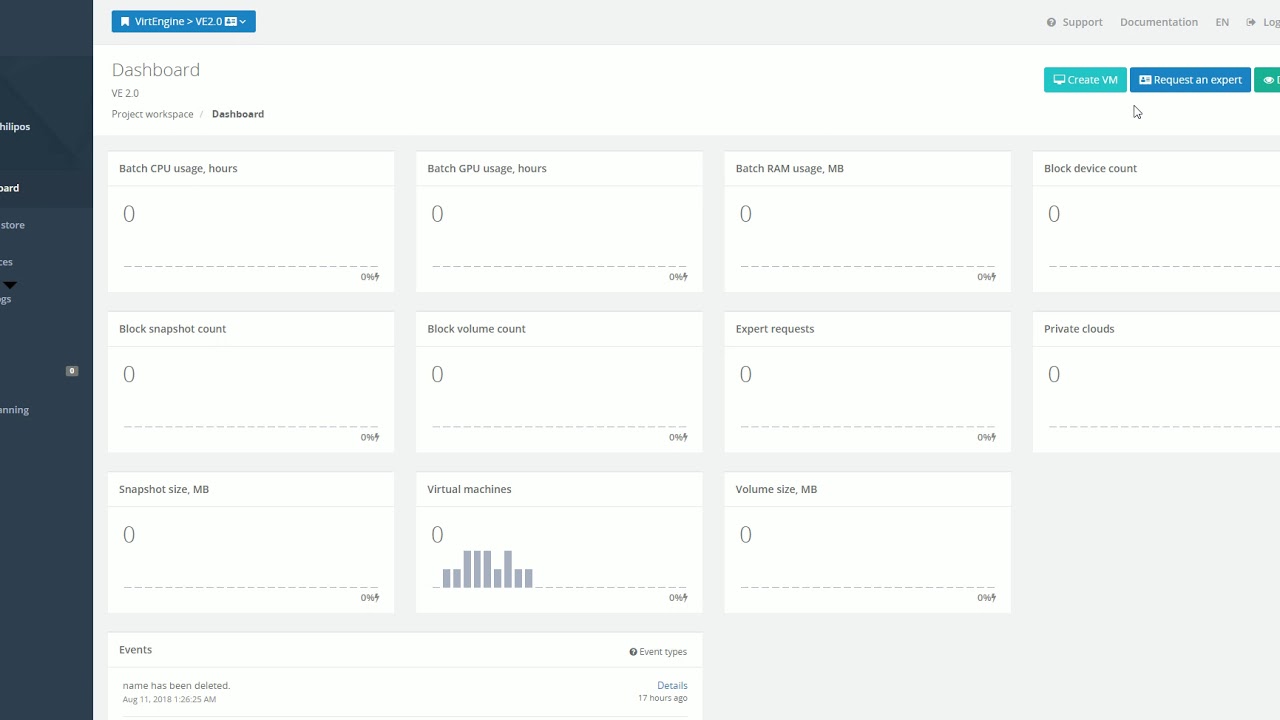Click the 'name has been deleted.' event text
Viewport: 1280px width, 720px height.
point(176,685)
